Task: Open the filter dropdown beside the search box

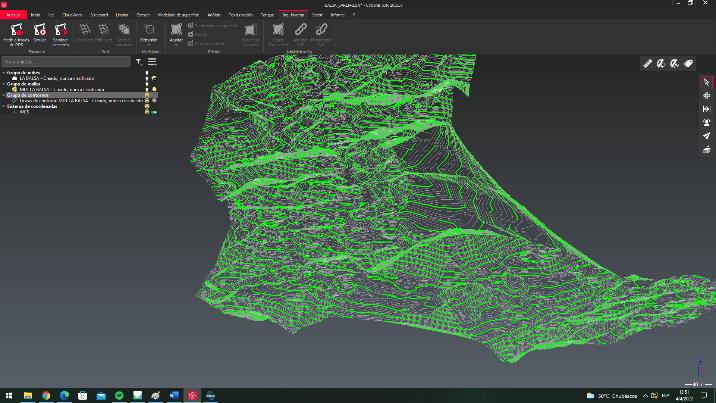Action: click(x=138, y=62)
